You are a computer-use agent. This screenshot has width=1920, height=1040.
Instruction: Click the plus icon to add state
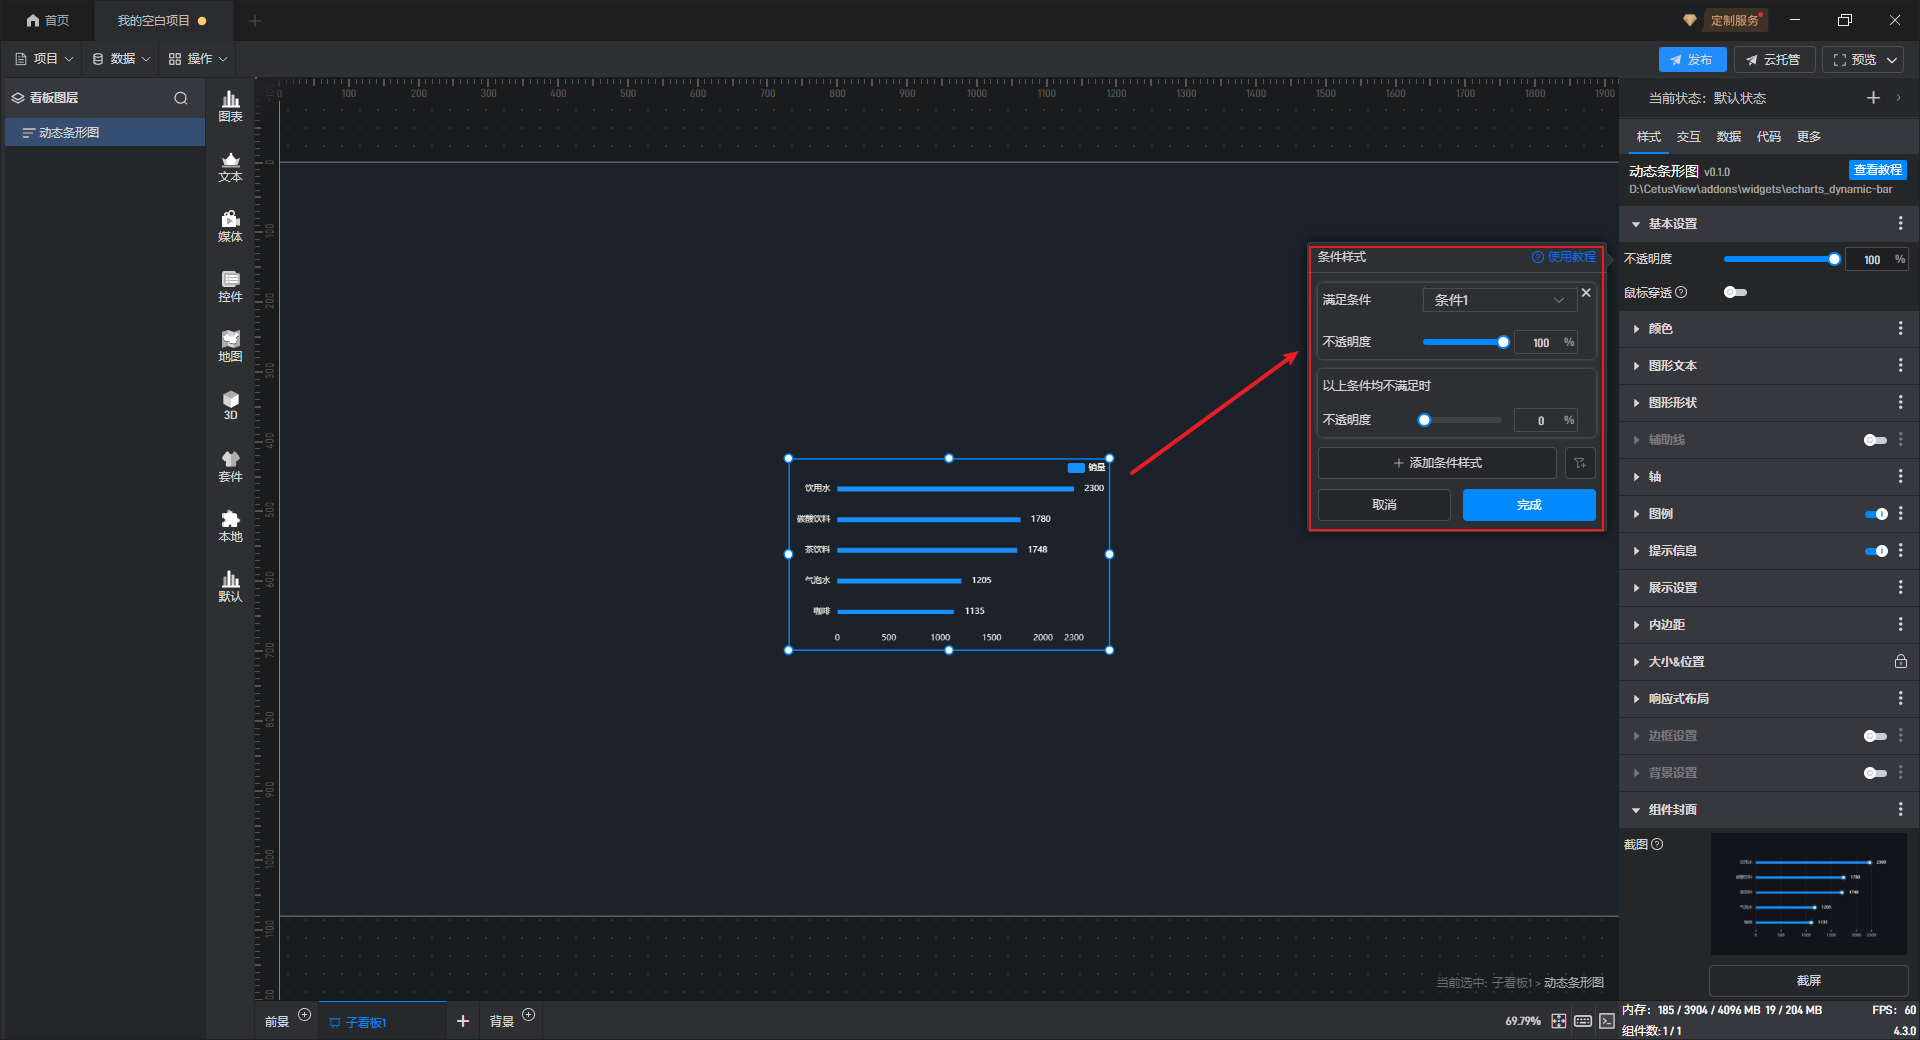click(x=1873, y=98)
